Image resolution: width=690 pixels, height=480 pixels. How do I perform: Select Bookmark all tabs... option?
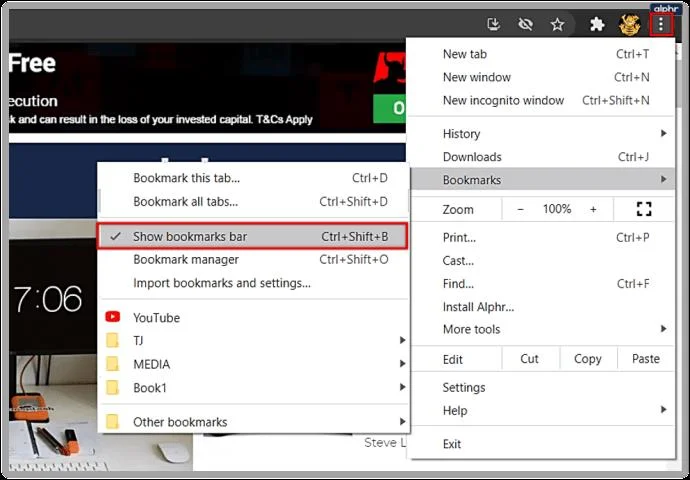coord(253,201)
